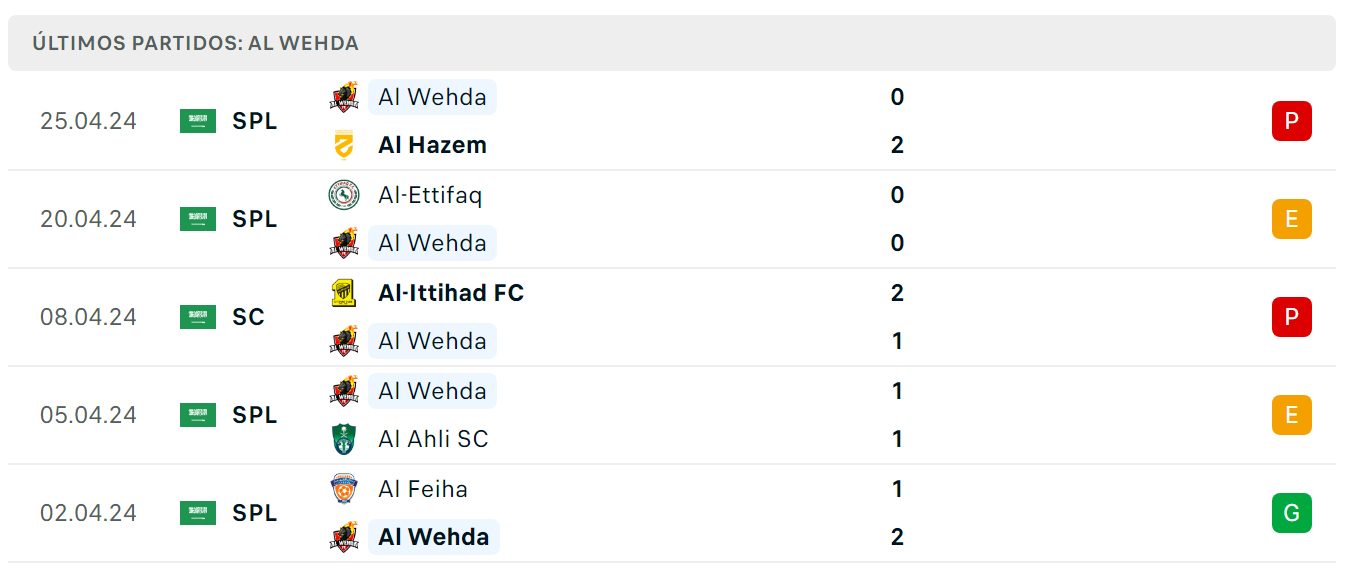Click Al Wehda crest in the 25.04.24 match

[344, 97]
